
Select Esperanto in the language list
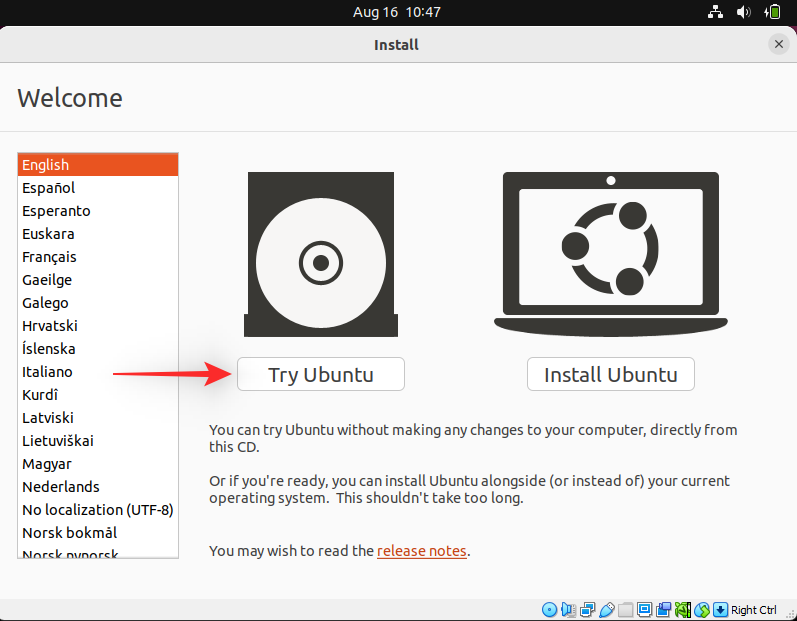(98, 211)
